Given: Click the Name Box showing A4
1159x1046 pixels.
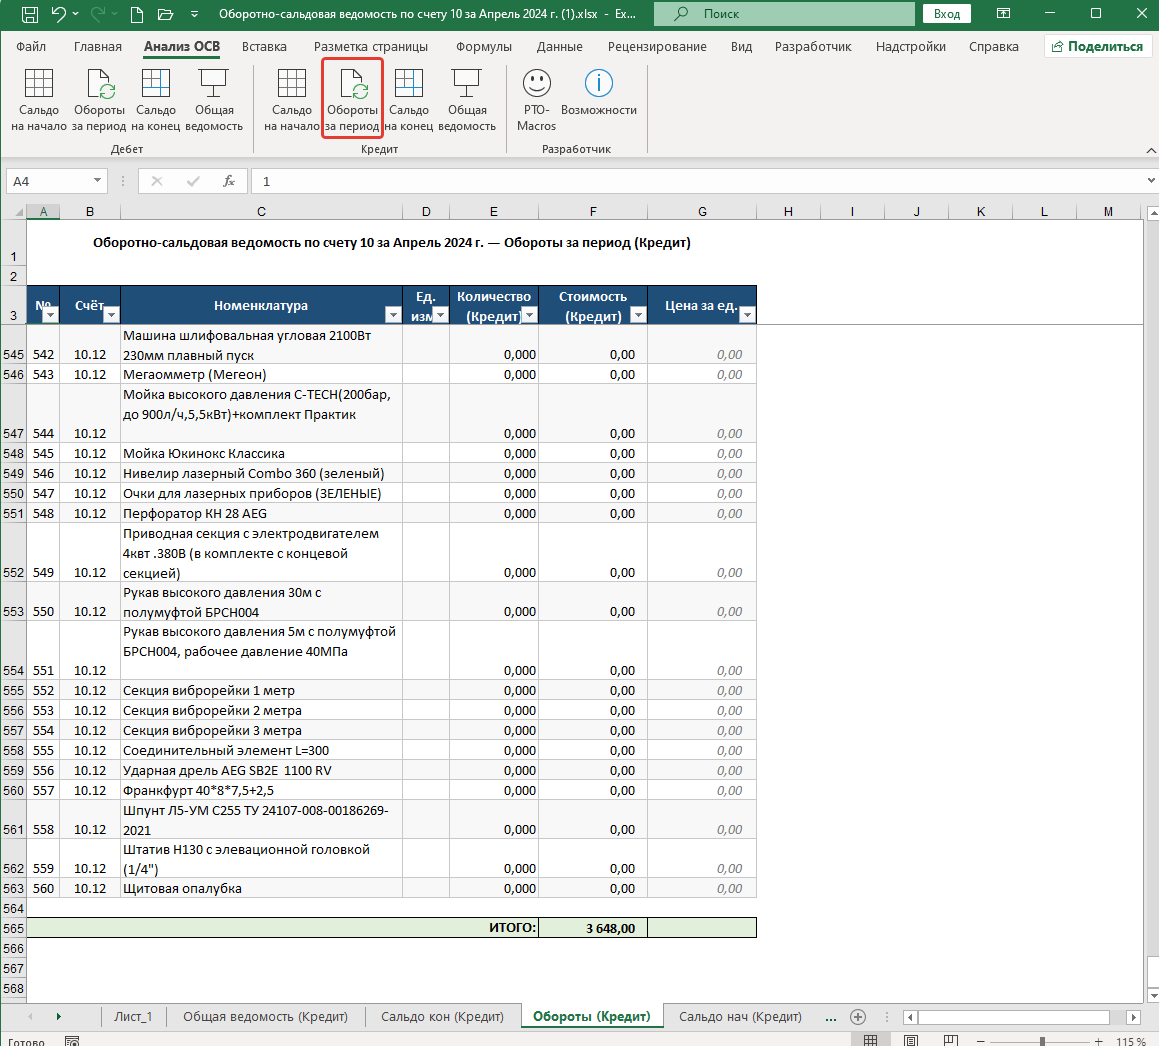Looking at the screenshot, I should [50, 181].
